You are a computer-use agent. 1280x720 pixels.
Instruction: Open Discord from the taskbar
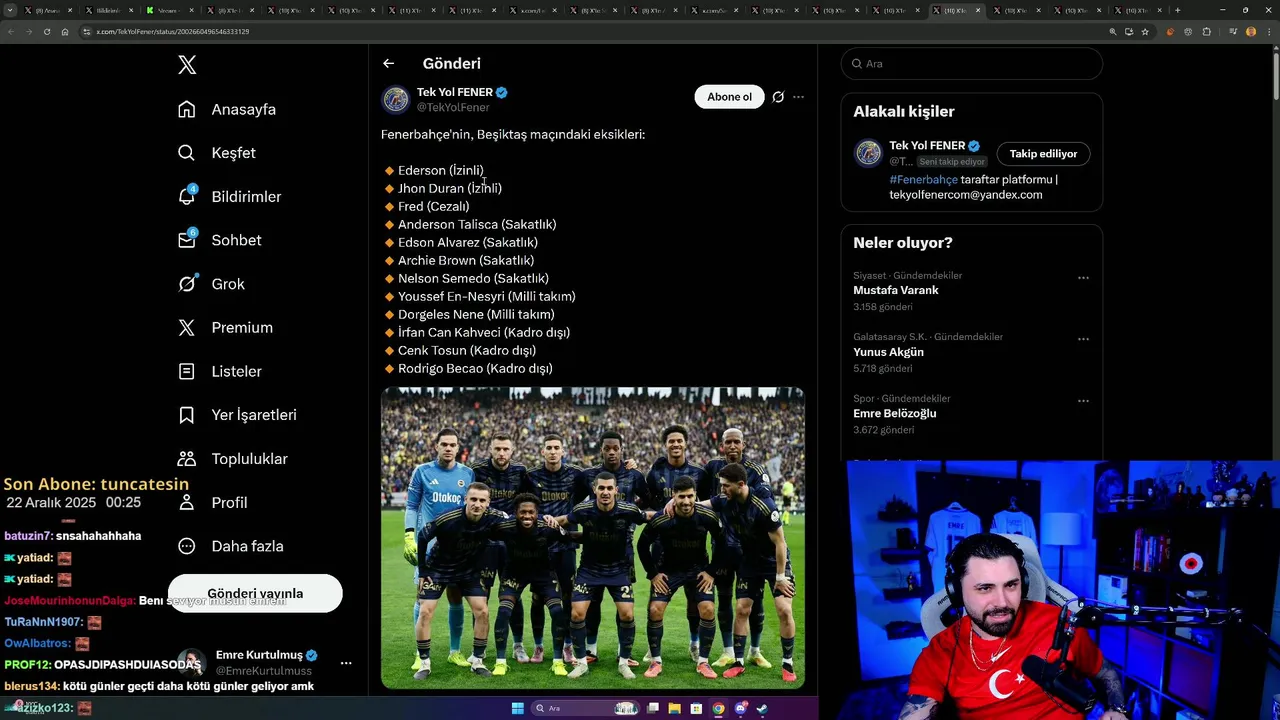pyautogui.click(x=740, y=708)
